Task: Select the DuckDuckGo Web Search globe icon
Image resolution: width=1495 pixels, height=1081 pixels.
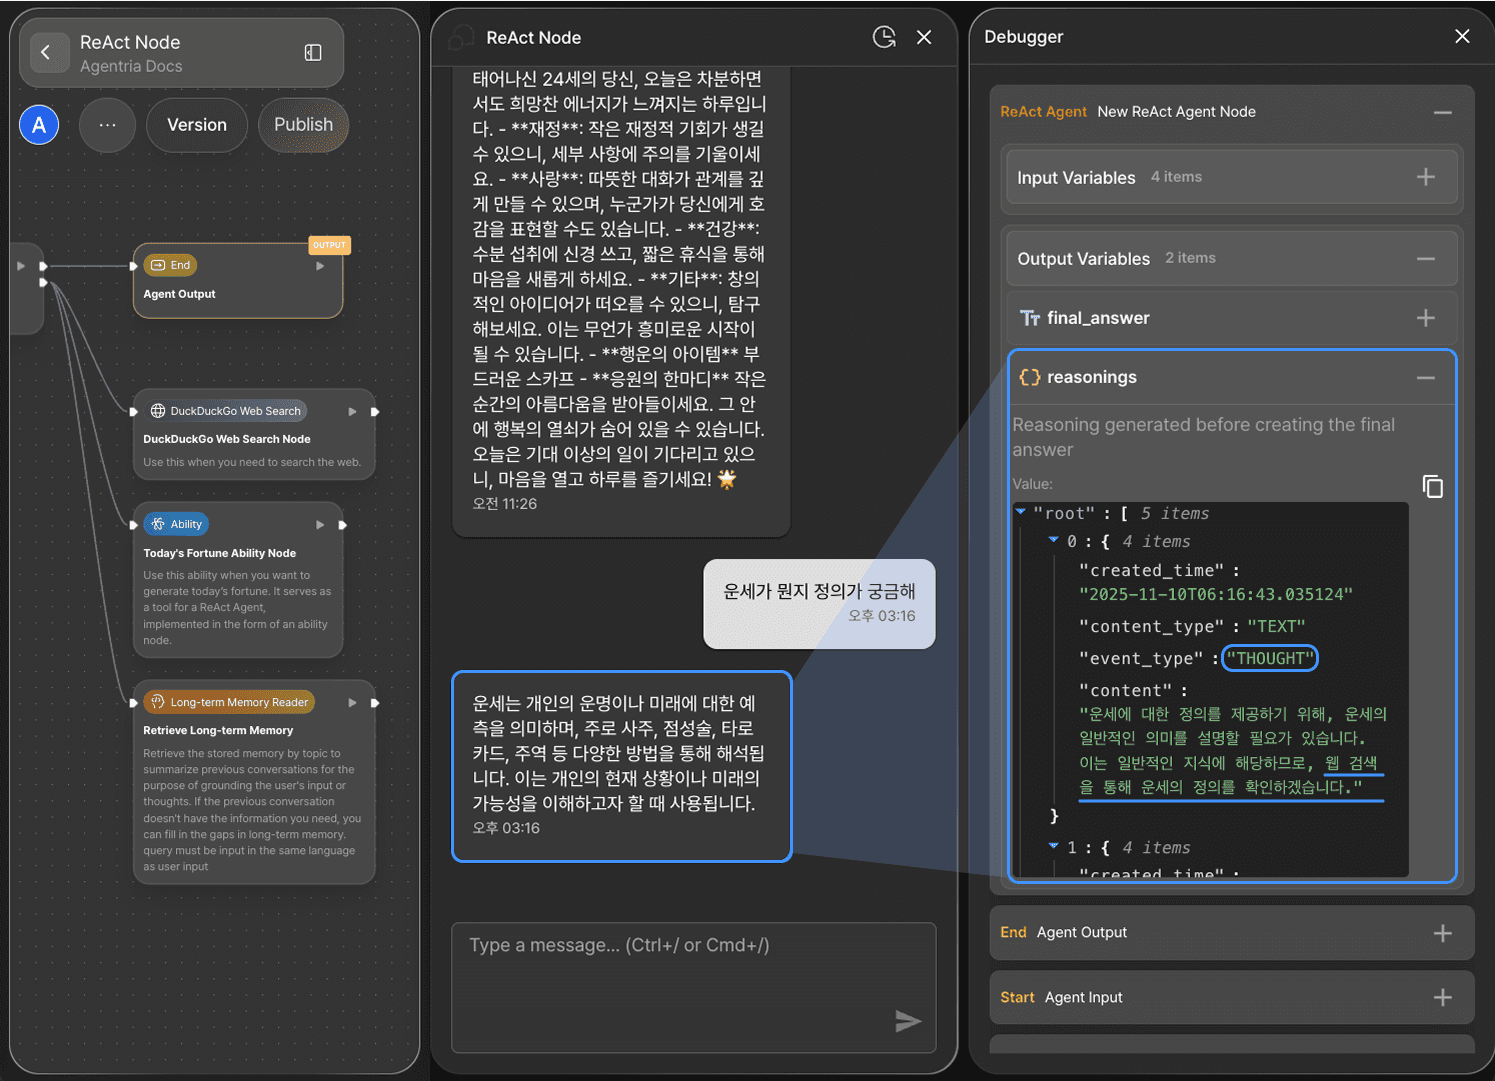Action: (x=158, y=411)
